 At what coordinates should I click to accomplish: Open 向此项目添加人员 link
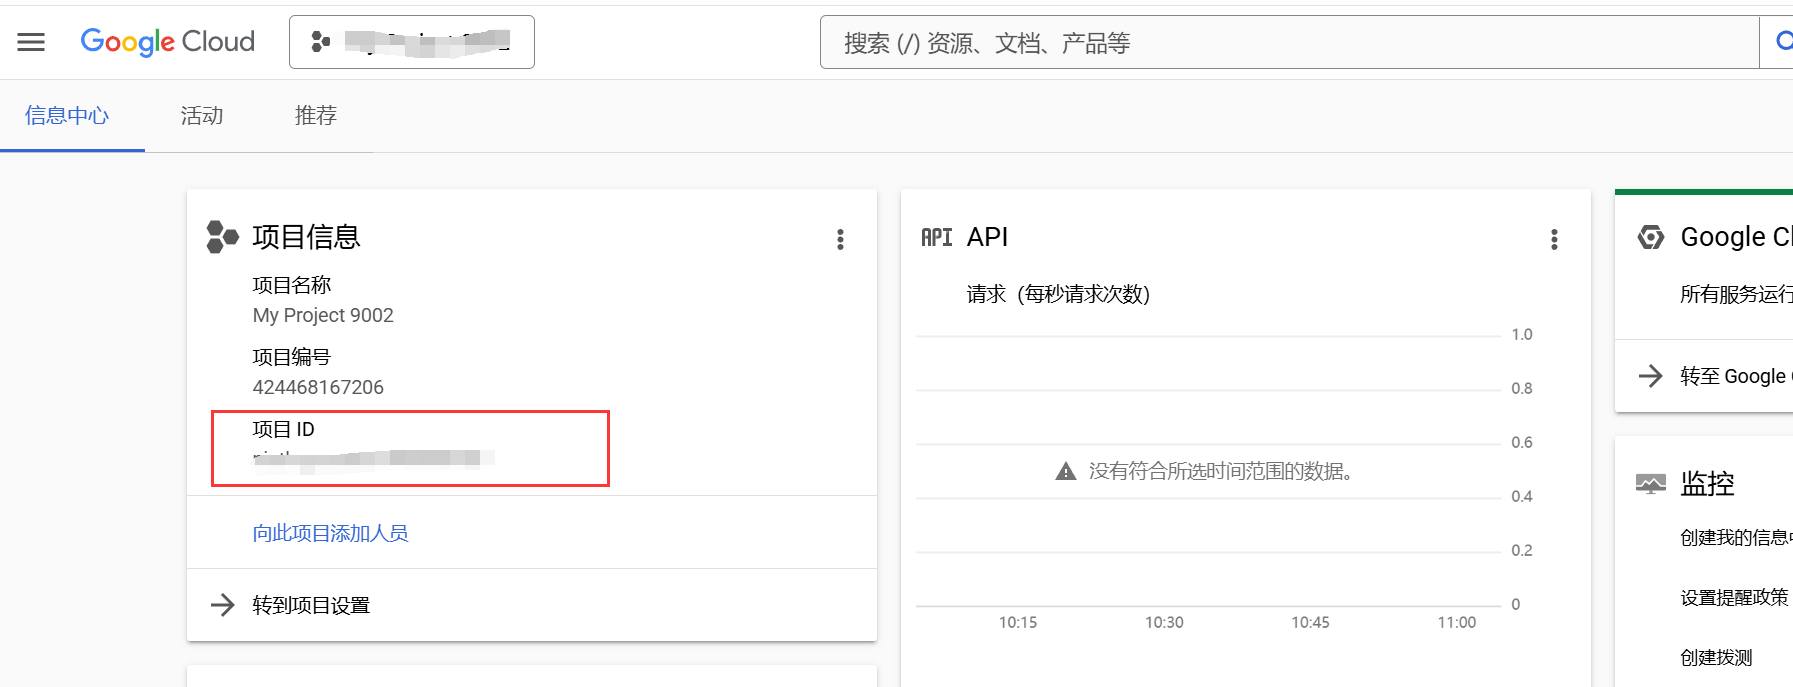point(330,533)
